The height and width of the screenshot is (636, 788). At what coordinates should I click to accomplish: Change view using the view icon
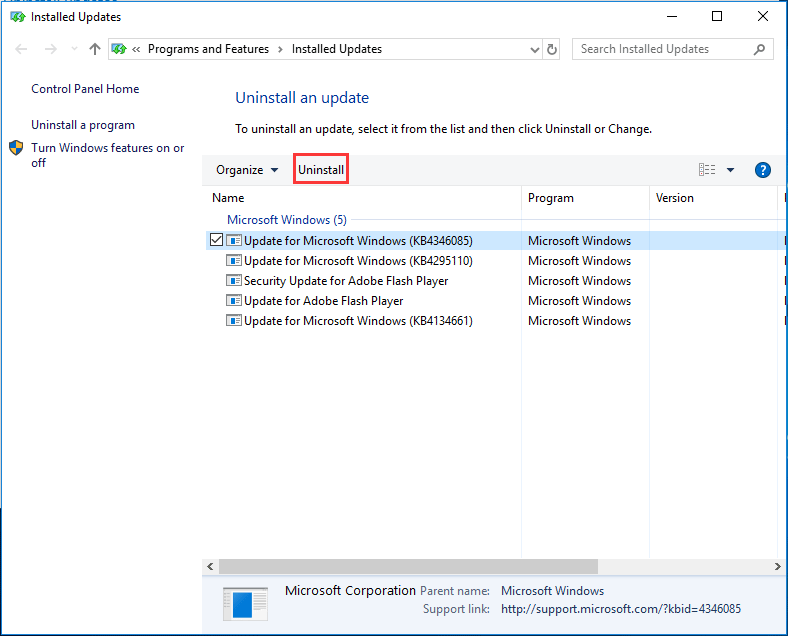[x=707, y=170]
